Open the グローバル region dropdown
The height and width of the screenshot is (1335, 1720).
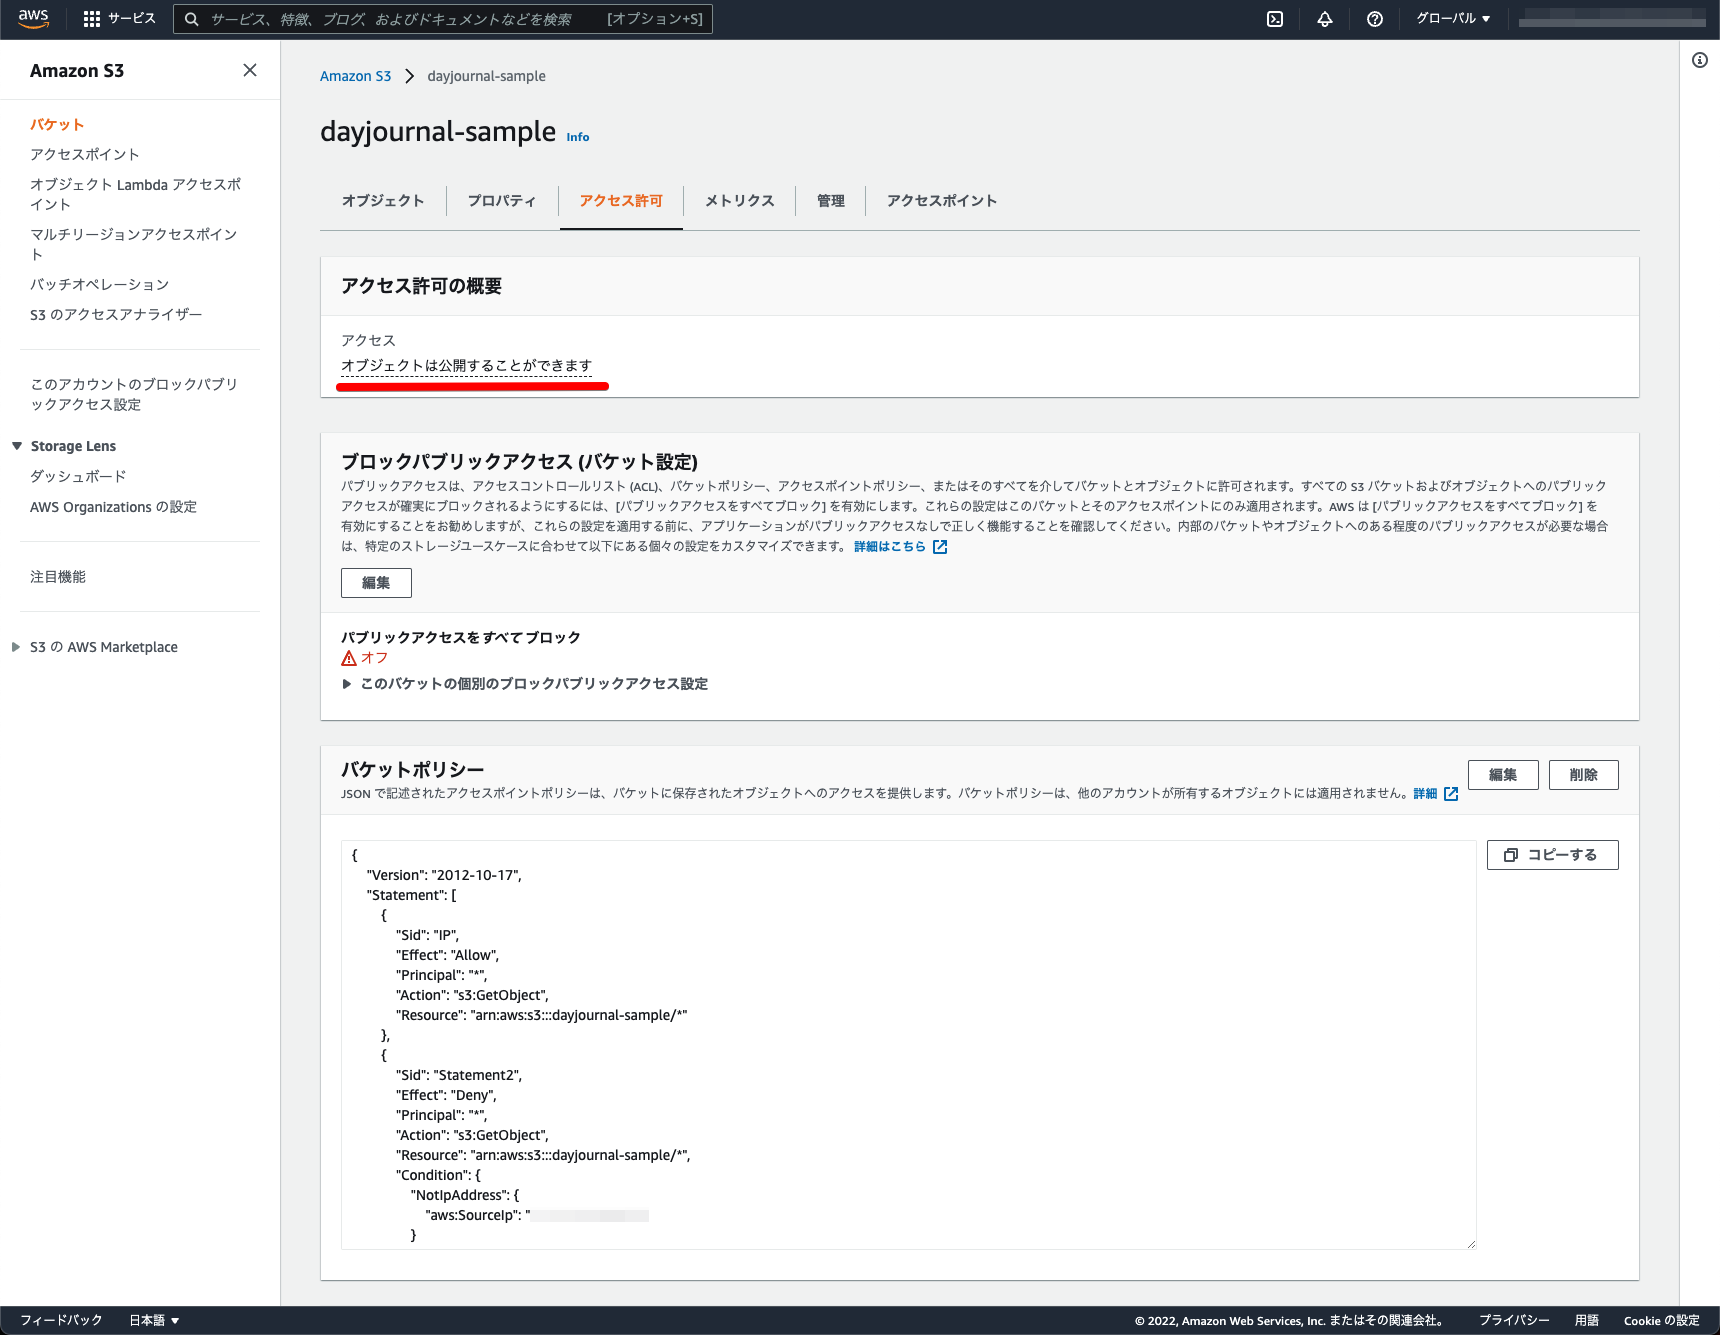pyautogui.click(x=1453, y=19)
